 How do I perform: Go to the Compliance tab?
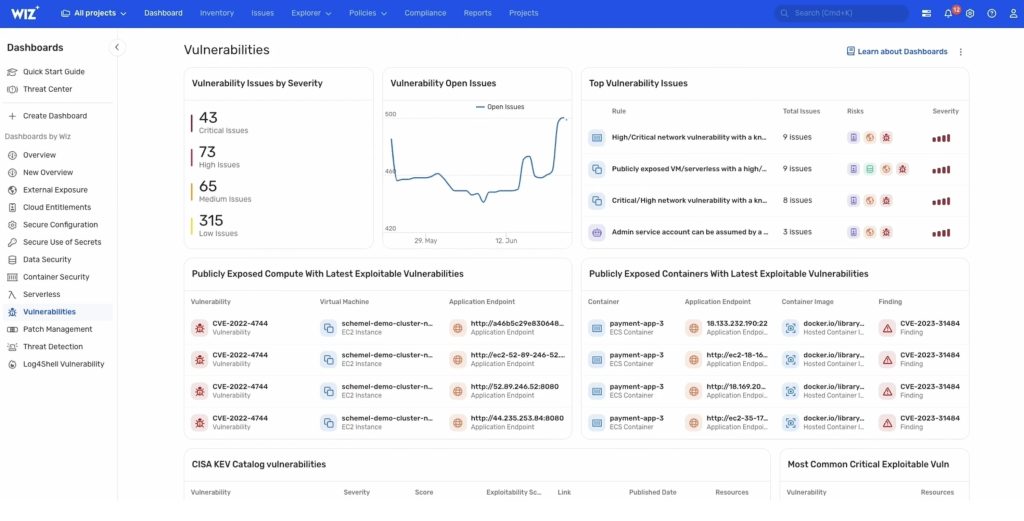click(425, 14)
